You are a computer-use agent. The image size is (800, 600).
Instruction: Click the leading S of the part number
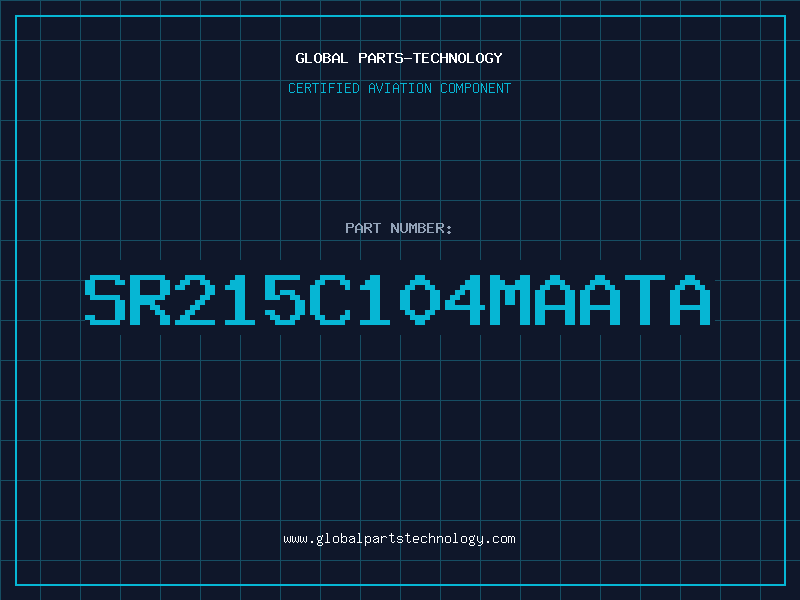(105, 300)
